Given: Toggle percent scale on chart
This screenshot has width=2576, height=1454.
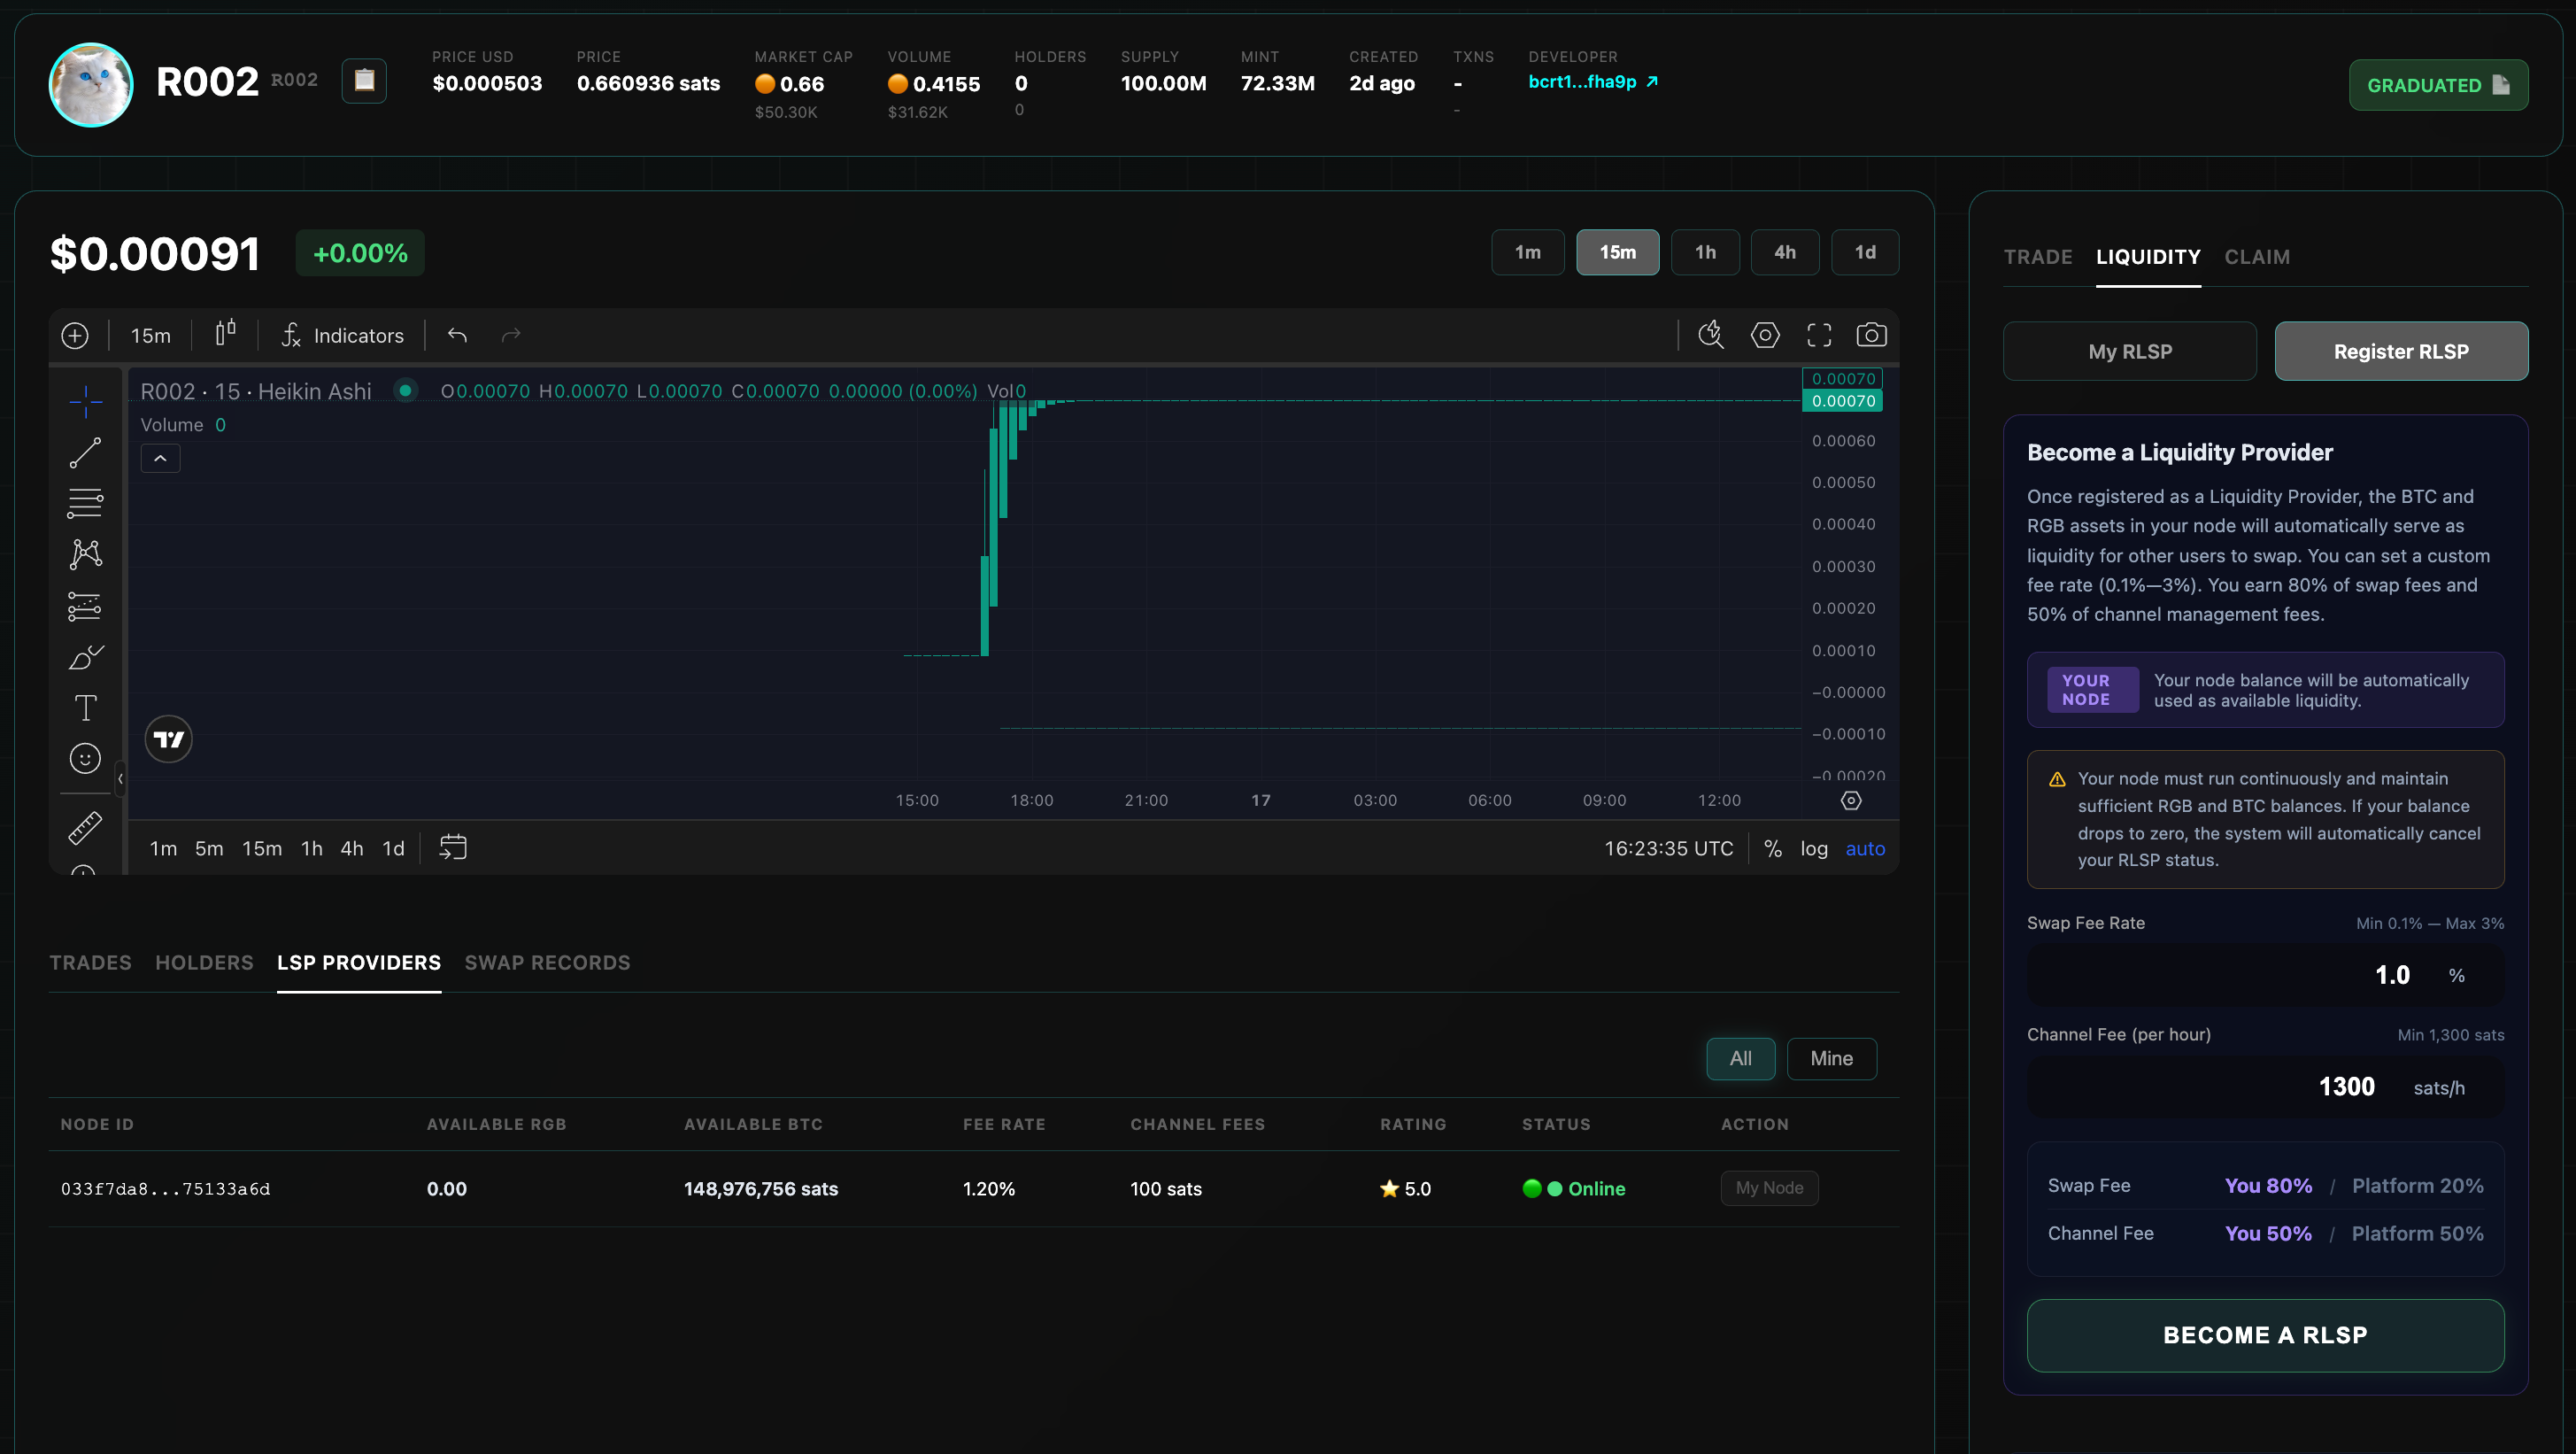Looking at the screenshot, I should tap(1773, 848).
